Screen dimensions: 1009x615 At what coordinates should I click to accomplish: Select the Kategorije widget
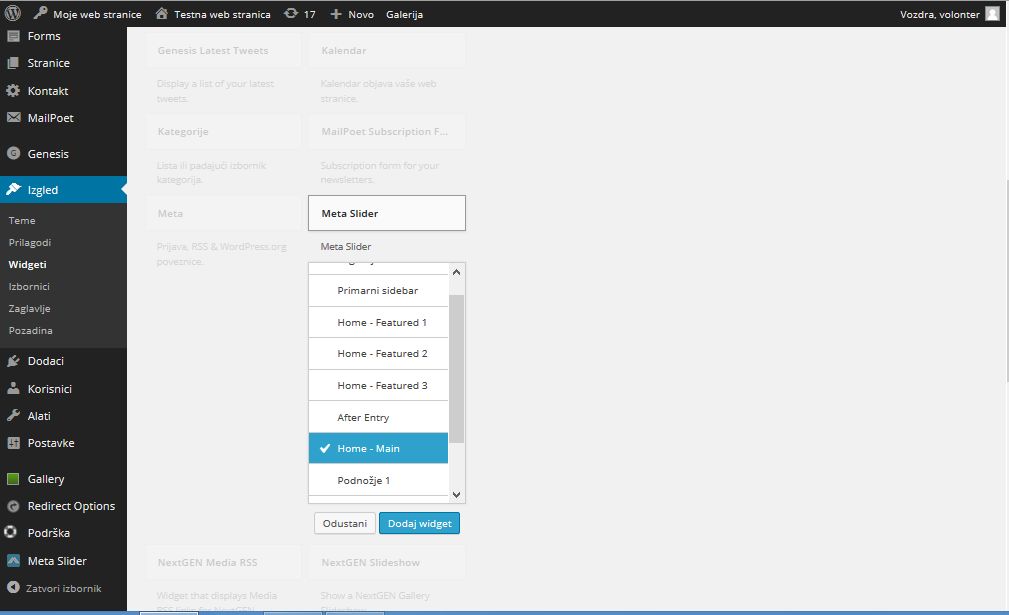[x=223, y=131]
